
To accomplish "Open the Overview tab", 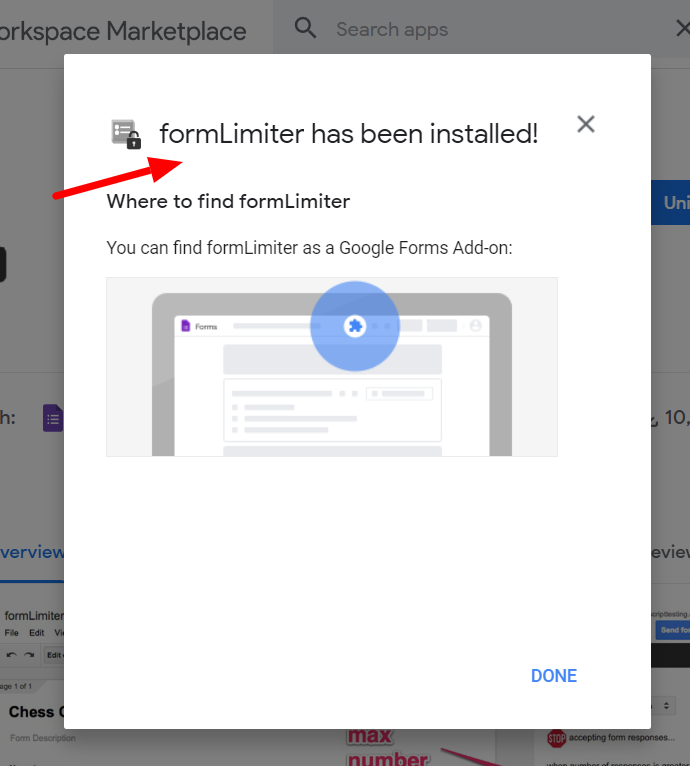I will (x=32, y=552).
